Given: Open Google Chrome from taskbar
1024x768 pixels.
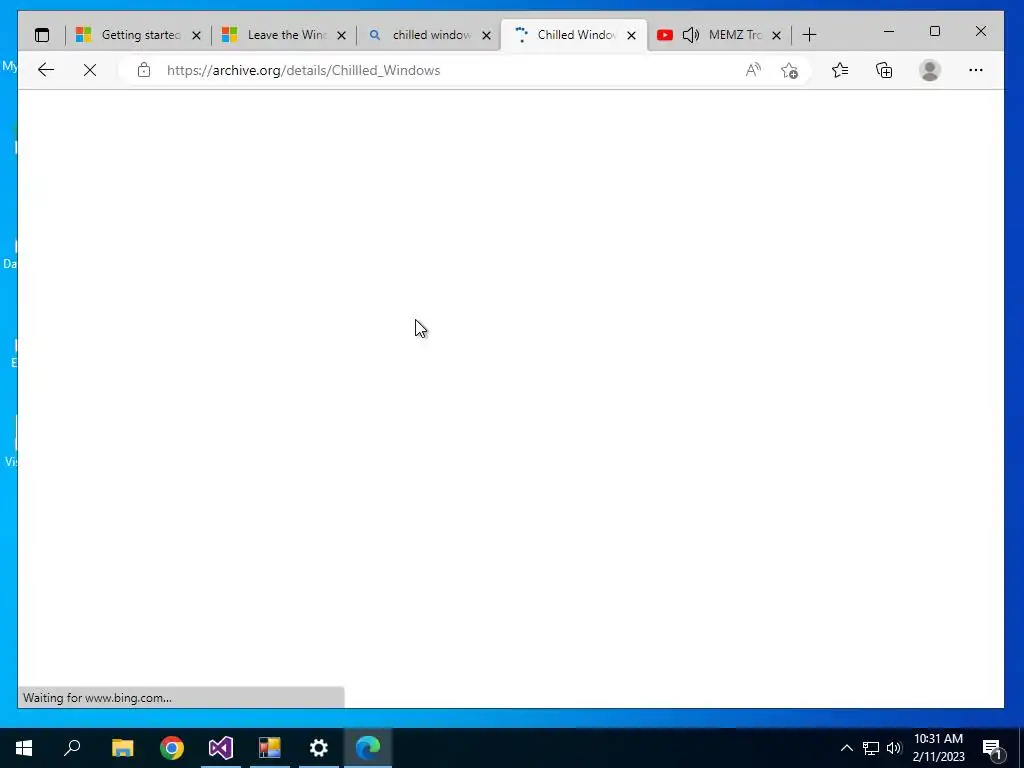Looking at the screenshot, I should (172, 748).
